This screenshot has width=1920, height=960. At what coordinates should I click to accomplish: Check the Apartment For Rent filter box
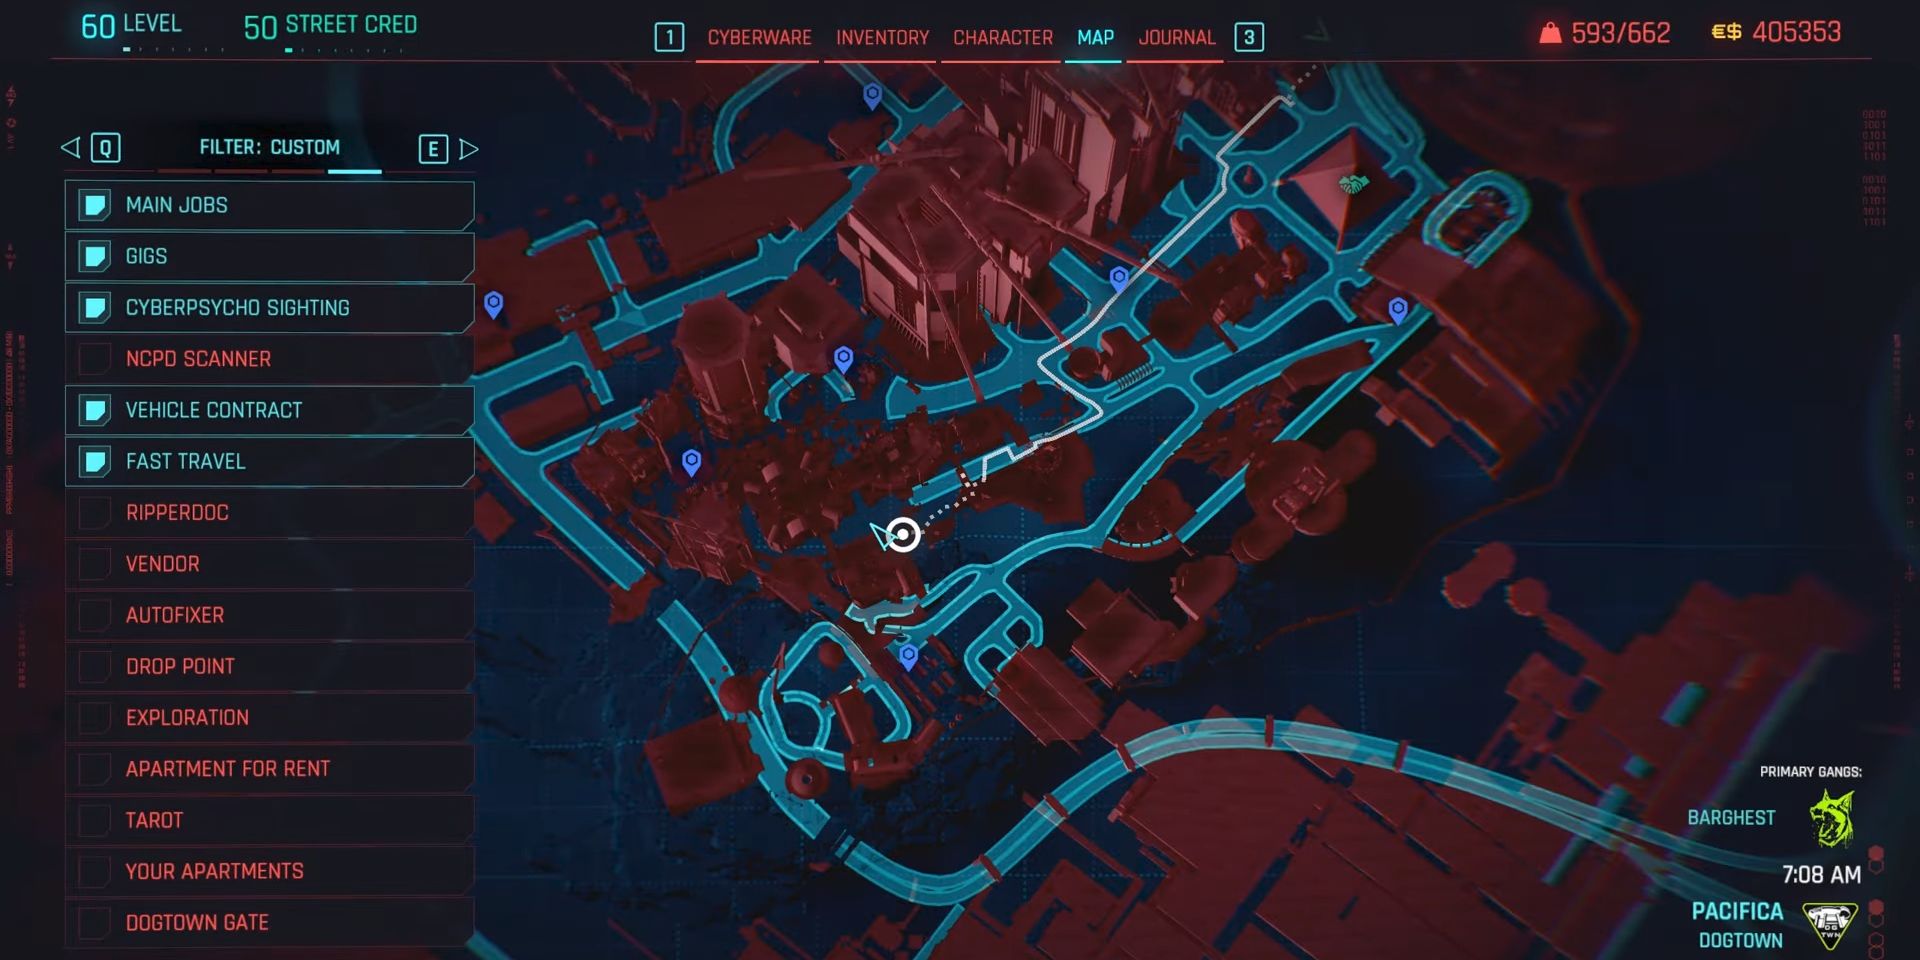pos(95,769)
